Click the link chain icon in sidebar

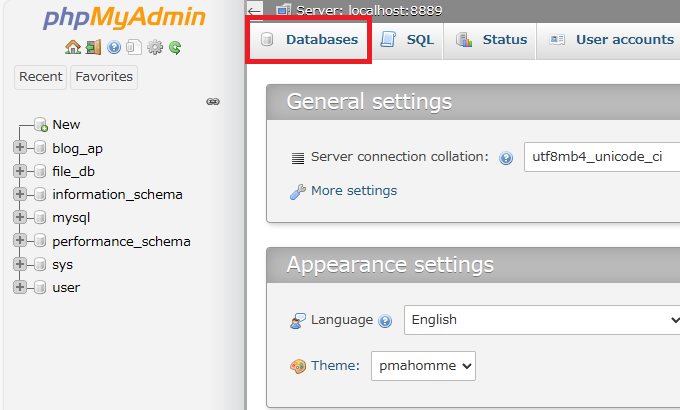pyautogui.click(x=212, y=102)
